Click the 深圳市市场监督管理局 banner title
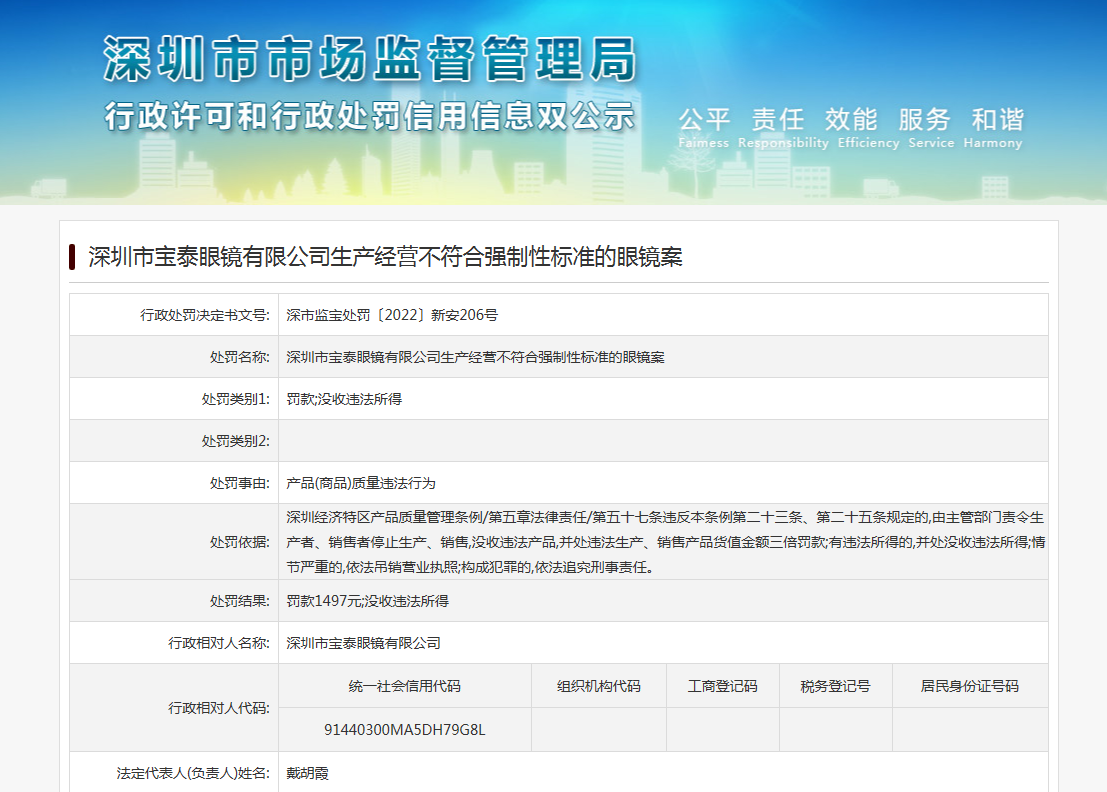 pos(369,59)
